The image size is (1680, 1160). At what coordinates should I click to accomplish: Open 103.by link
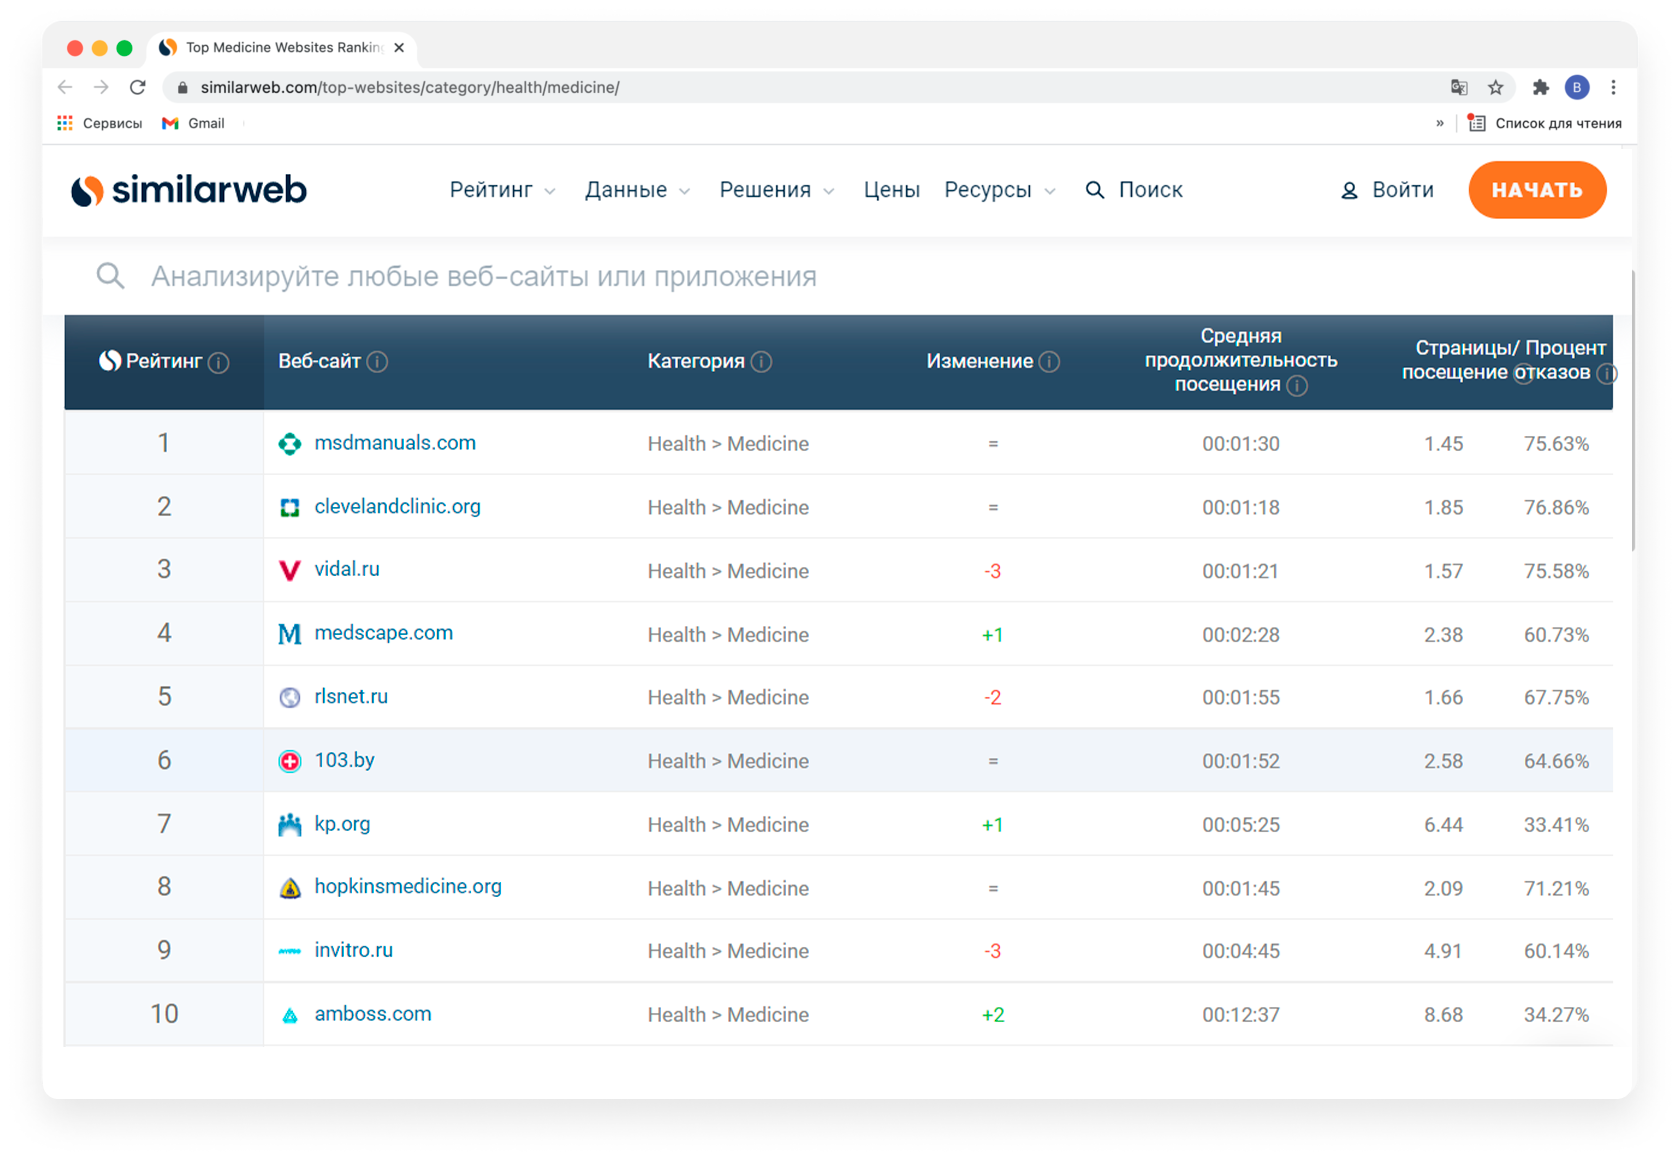click(x=344, y=760)
